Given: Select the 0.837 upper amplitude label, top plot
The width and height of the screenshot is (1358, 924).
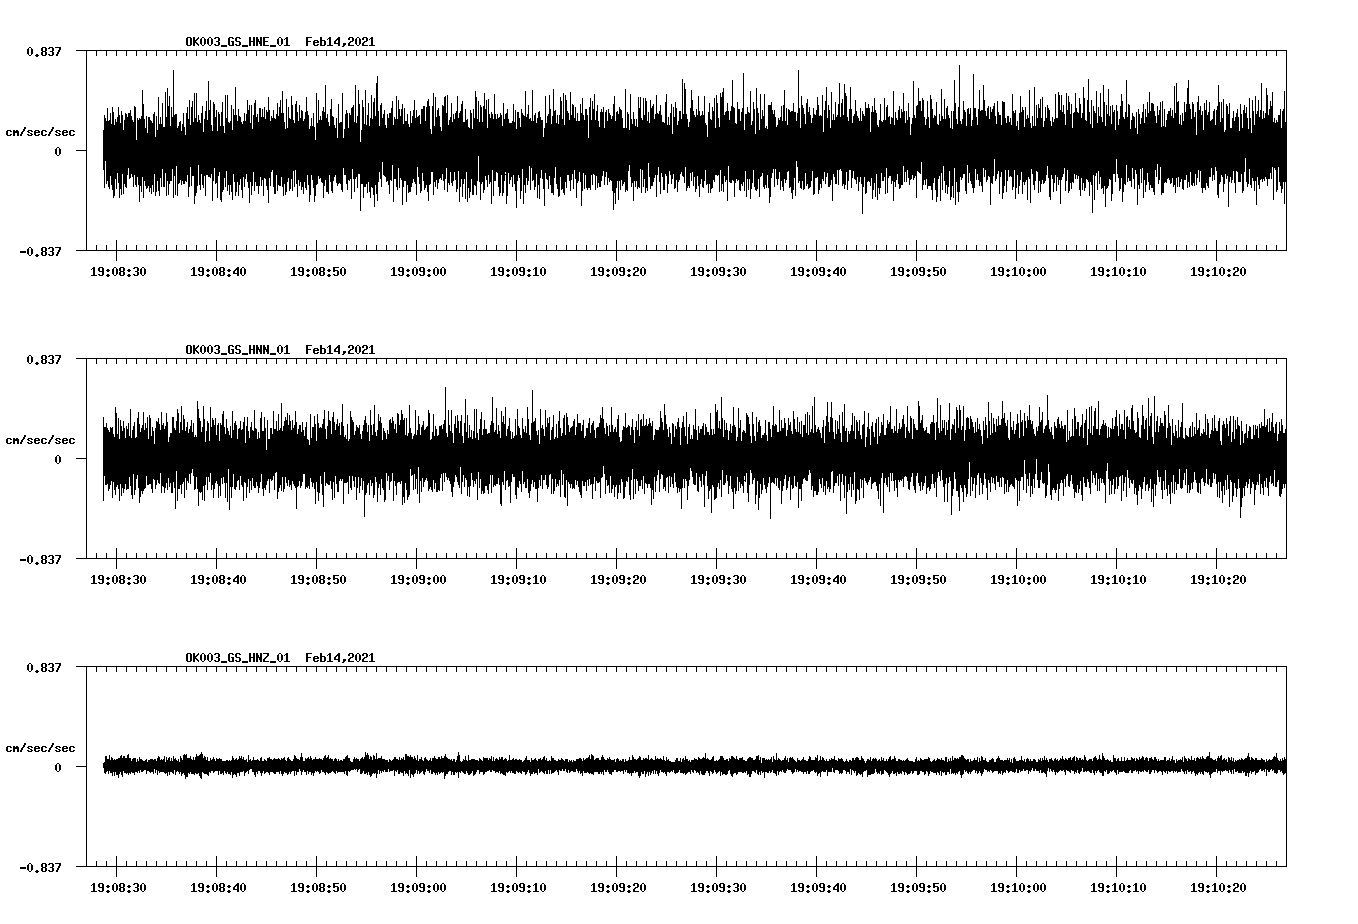Looking at the screenshot, I should click(44, 50).
